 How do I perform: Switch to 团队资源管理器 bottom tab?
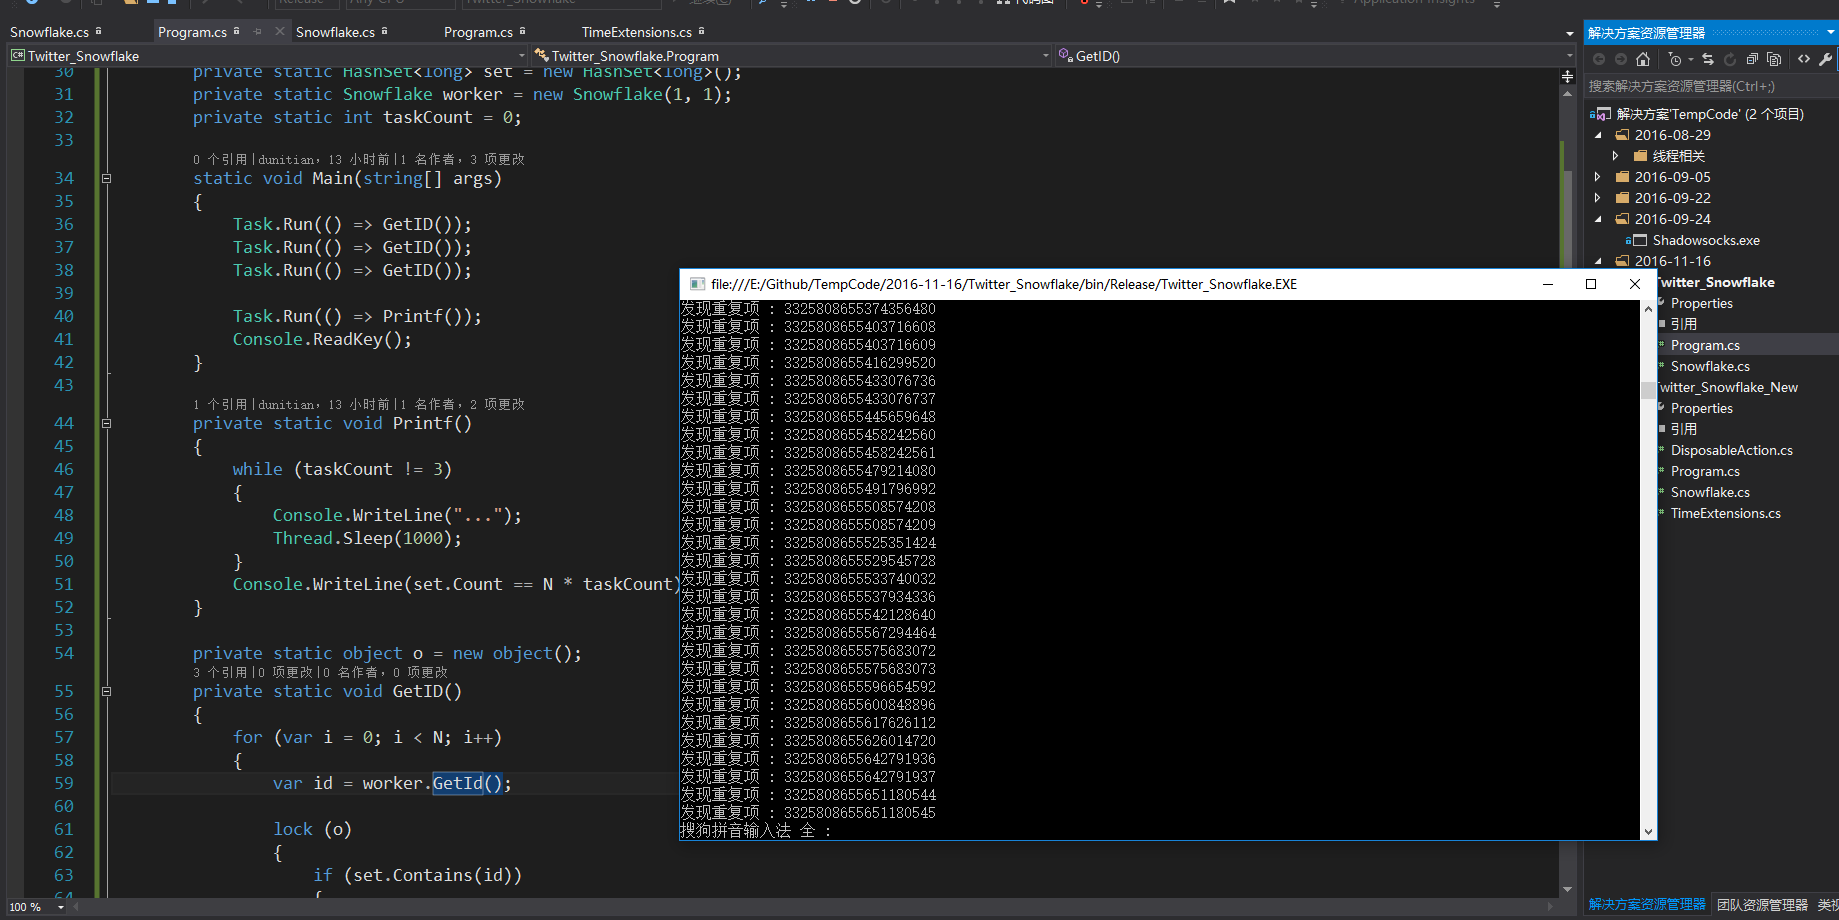[x=1762, y=905]
